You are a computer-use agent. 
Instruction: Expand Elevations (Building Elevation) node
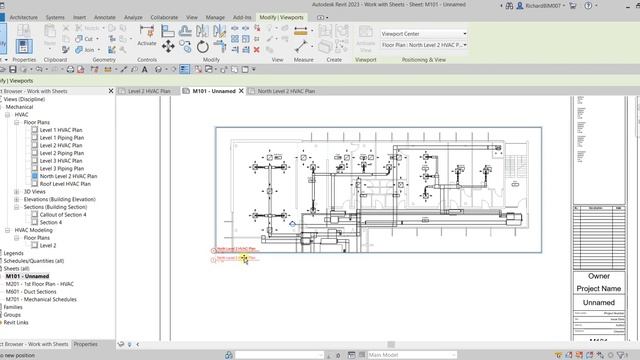[x=17, y=199]
